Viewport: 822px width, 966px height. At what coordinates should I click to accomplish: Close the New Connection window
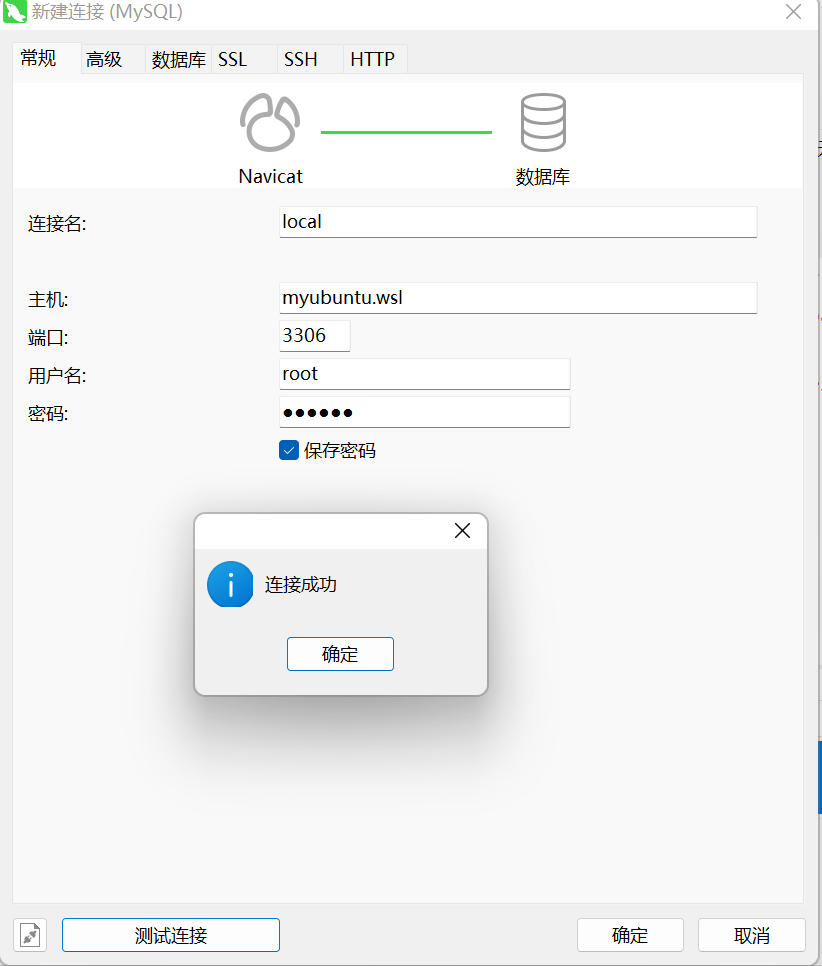(794, 11)
